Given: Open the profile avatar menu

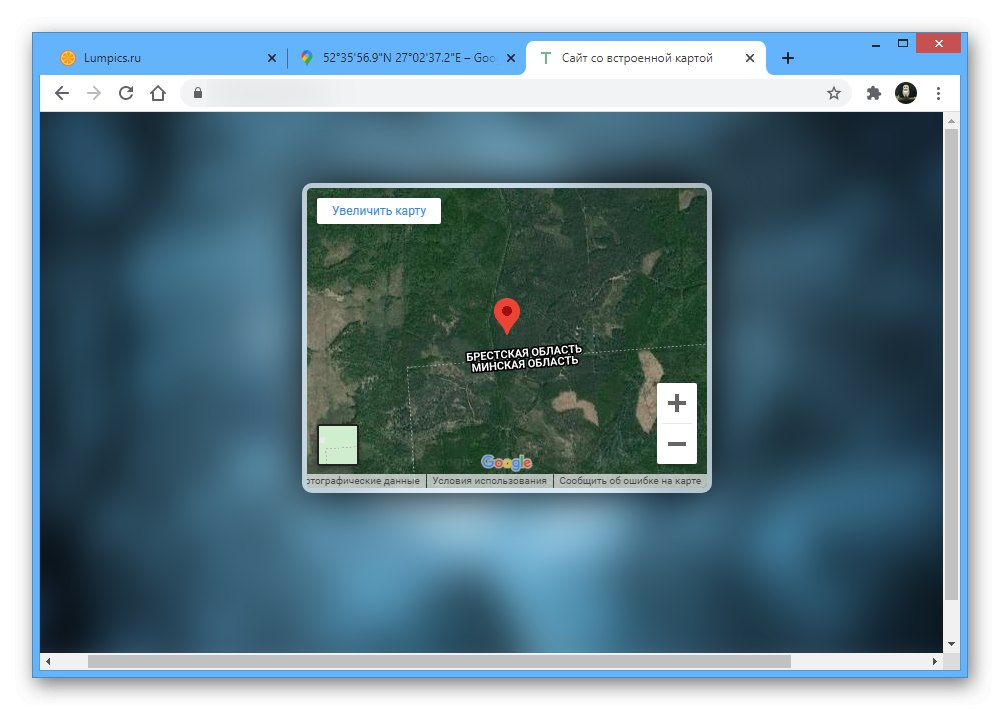Looking at the screenshot, I should 906,92.
